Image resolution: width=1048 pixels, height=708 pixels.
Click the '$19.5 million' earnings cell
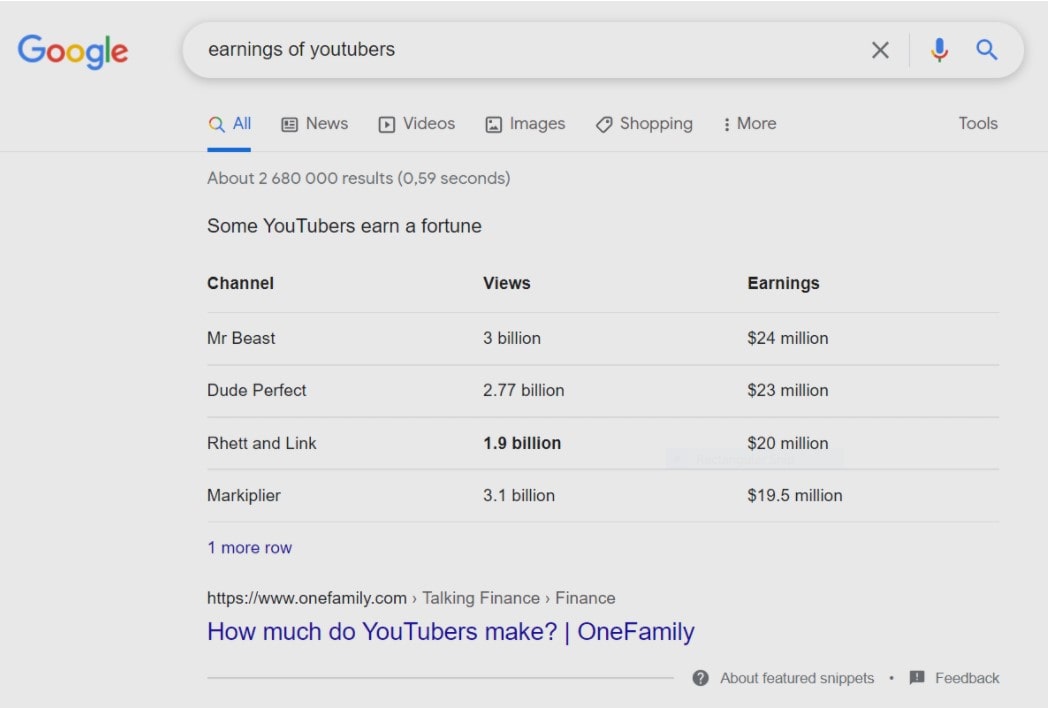click(795, 495)
